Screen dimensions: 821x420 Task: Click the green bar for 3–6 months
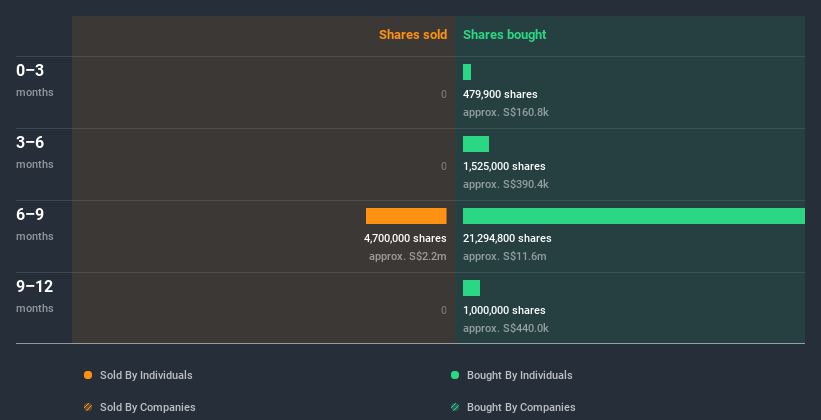click(476, 144)
